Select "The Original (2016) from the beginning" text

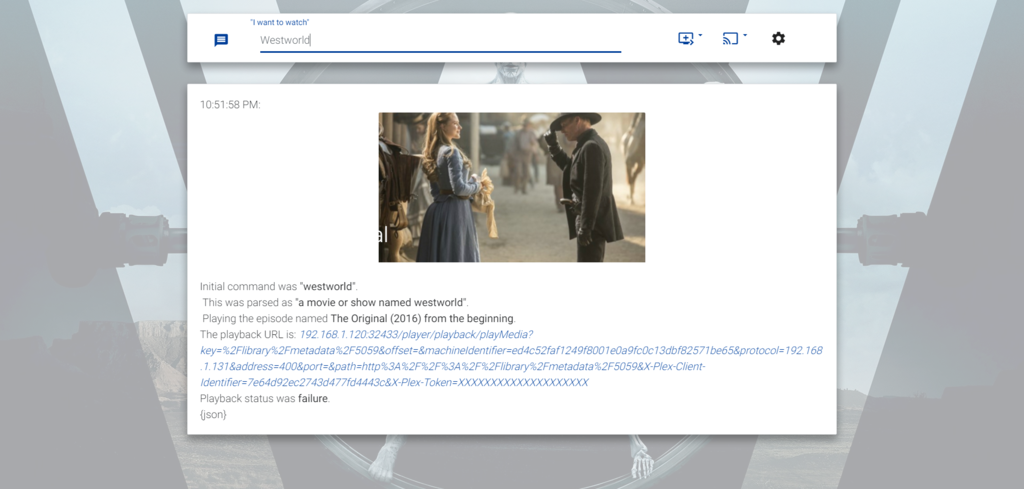click(x=422, y=319)
